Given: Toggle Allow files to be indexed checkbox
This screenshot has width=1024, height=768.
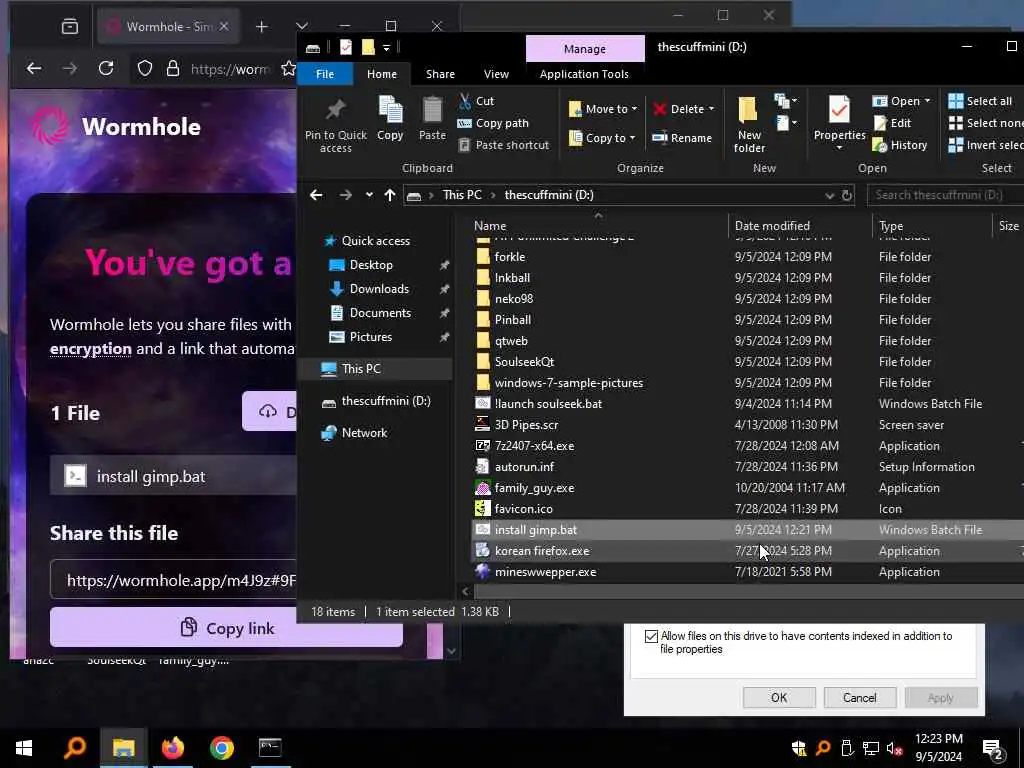Looking at the screenshot, I should point(650,636).
